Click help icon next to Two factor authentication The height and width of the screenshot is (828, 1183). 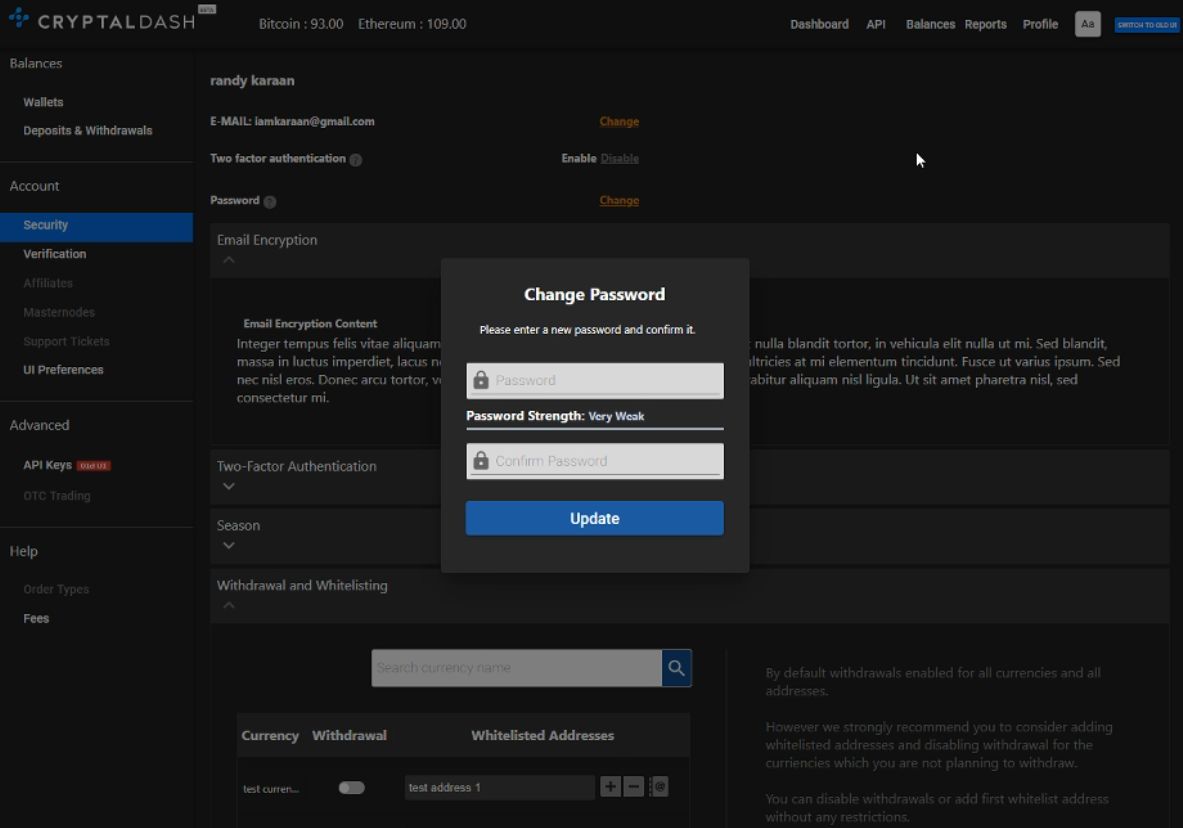(x=356, y=160)
